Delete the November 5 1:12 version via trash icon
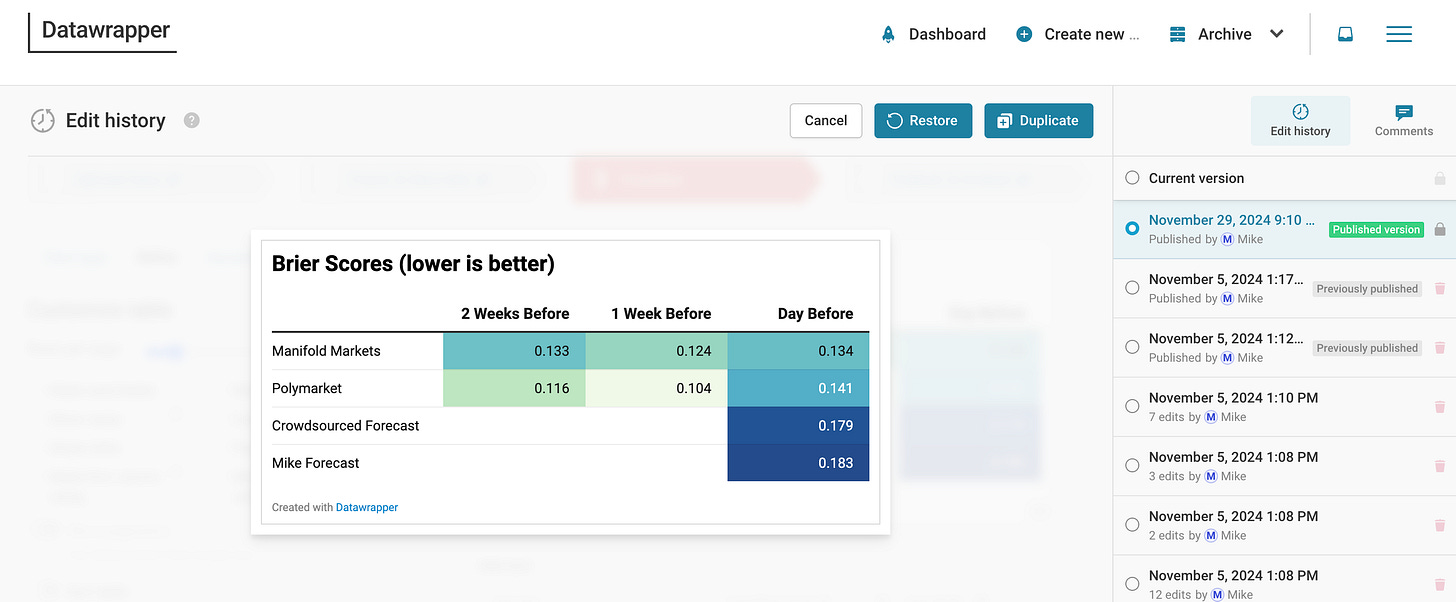 1440,347
